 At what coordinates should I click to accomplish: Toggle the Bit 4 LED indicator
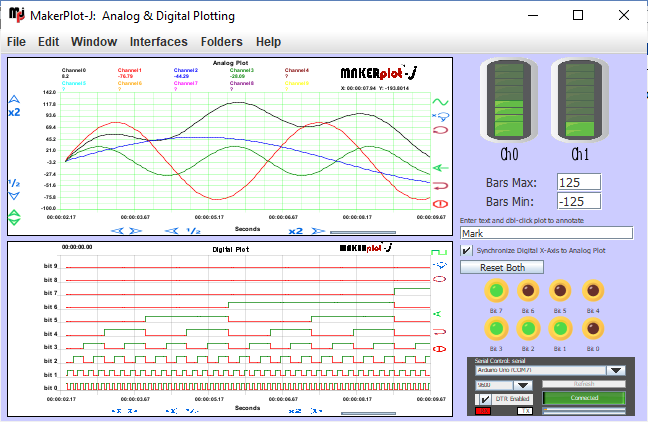click(x=593, y=291)
